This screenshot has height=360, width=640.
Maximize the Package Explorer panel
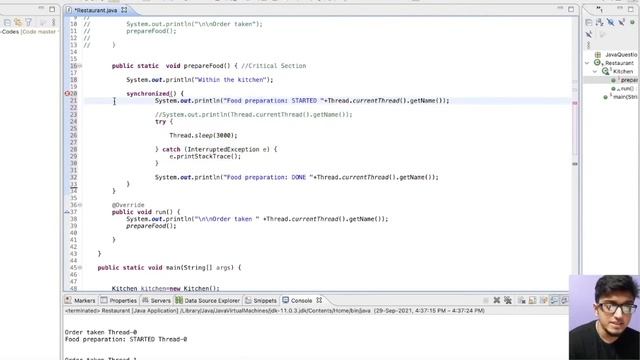click(52, 9)
